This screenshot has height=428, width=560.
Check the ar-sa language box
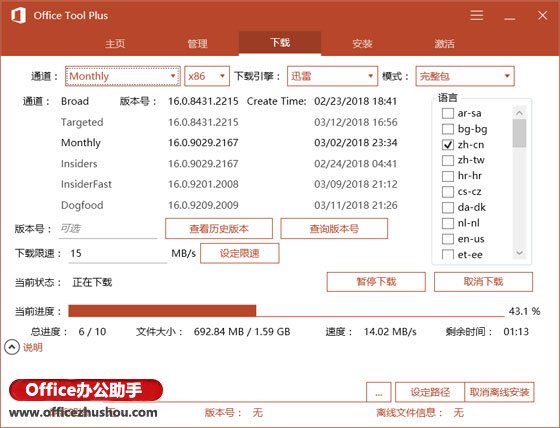click(448, 113)
